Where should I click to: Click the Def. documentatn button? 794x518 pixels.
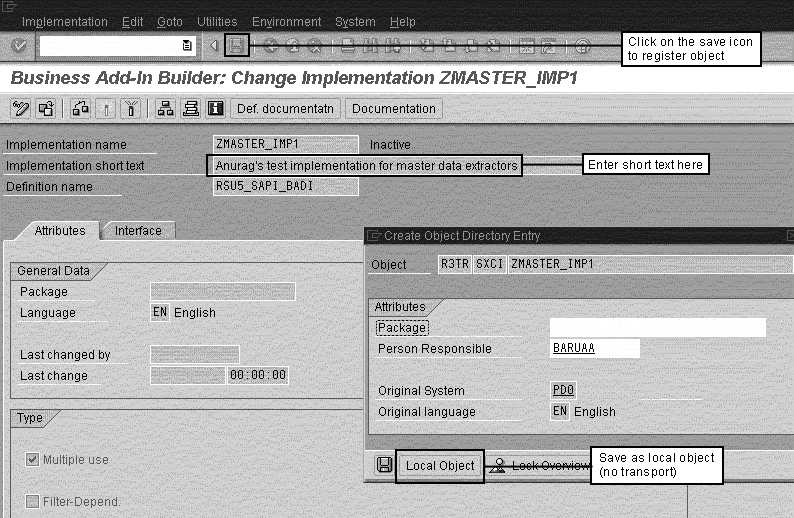(286, 109)
